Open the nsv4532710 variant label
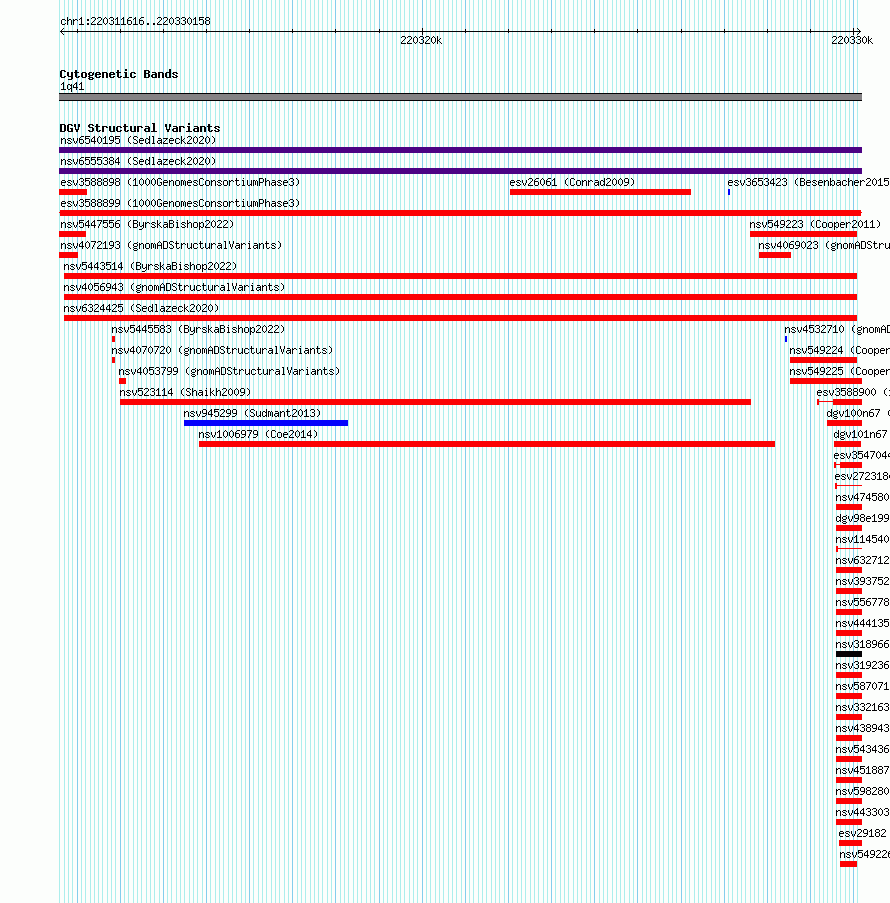The image size is (890, 903). tap(837, 329)
